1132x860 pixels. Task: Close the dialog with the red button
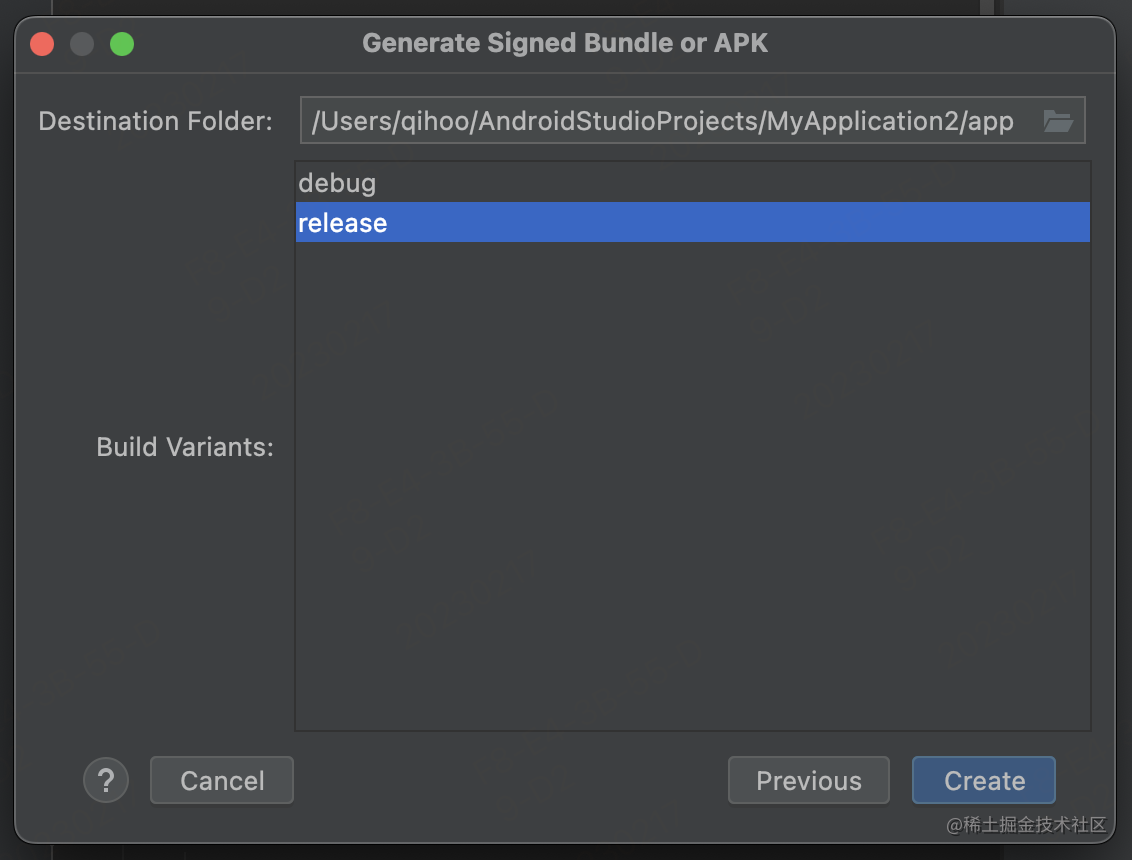pyautogui.click(x=43, y=44)
